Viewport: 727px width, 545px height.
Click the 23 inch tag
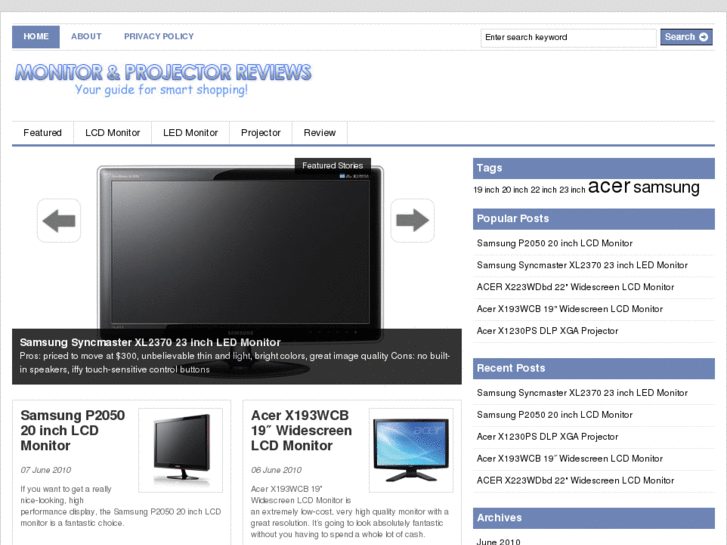[572, 190]
